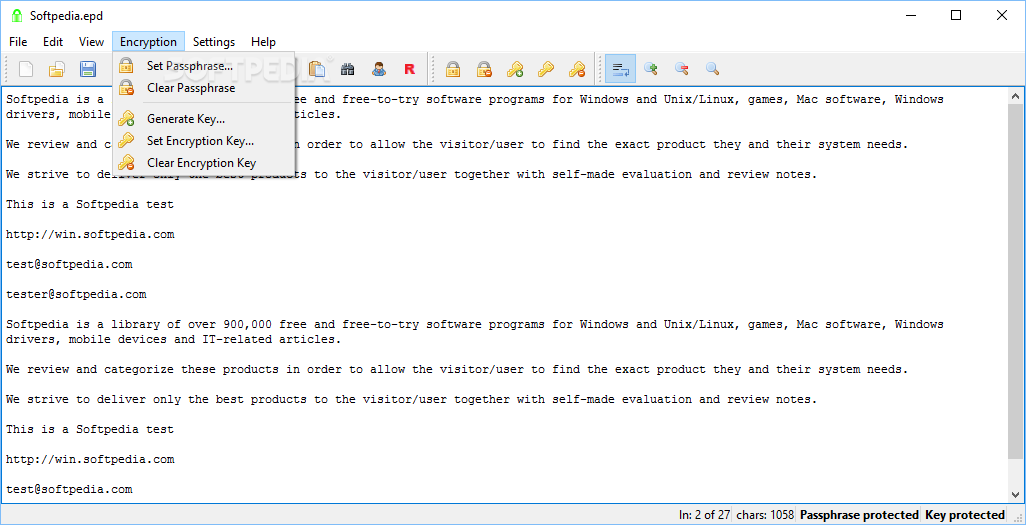Image resolution: width=1026 pixels, height=525 pixels.
Task: Click scrollbar up arrow
Action: click(x=1016, y=96)
